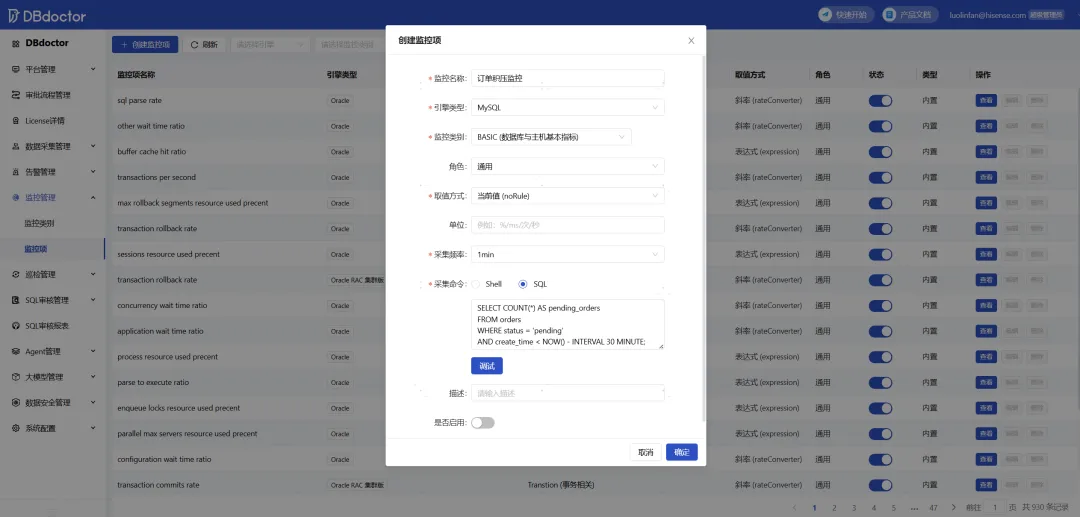Toggle status of transactions per second row
Image resolution: width=1080 pixels, height=517 pixels.
[x=880, y=178]
